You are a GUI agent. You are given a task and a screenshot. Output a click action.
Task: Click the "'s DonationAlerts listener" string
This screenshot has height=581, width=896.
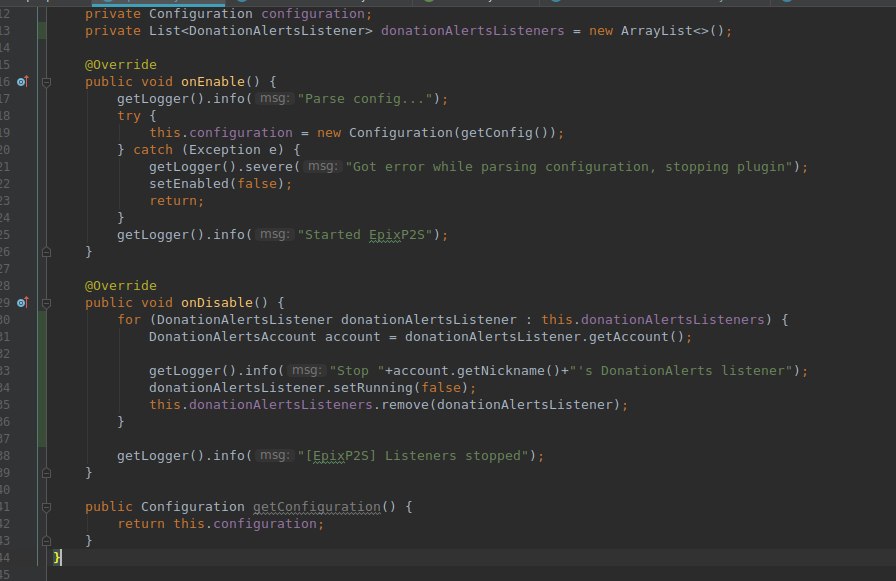click(x=681, y=371)
